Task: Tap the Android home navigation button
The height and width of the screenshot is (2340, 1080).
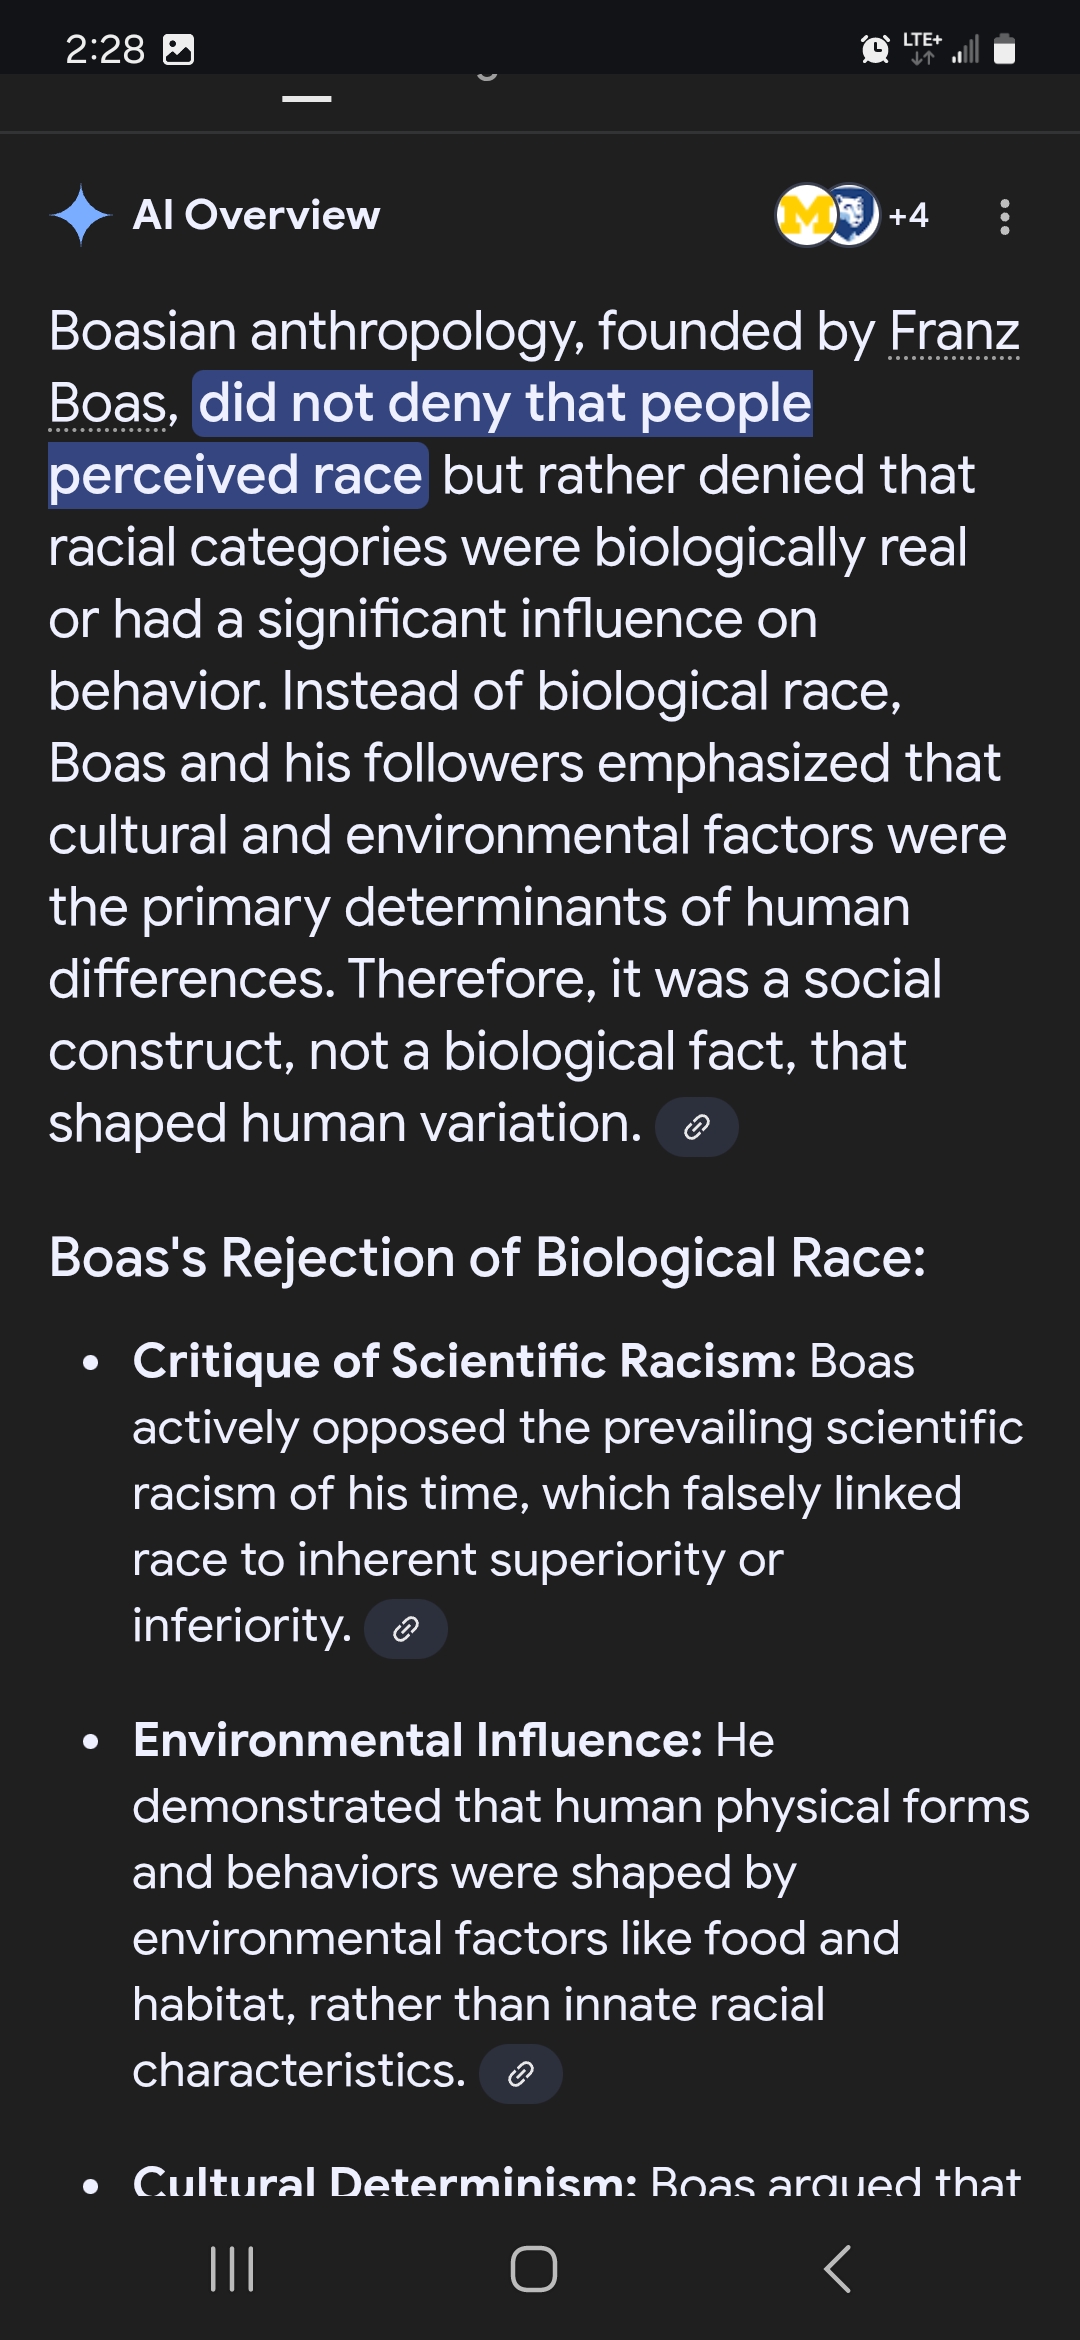Action: (x=534, y=2268)
